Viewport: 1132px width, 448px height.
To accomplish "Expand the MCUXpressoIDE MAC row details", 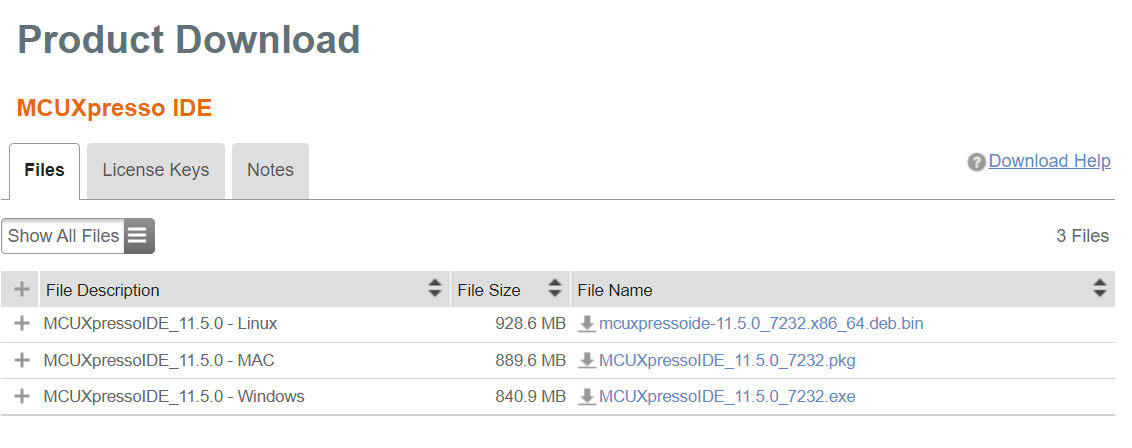I will 21,360.
